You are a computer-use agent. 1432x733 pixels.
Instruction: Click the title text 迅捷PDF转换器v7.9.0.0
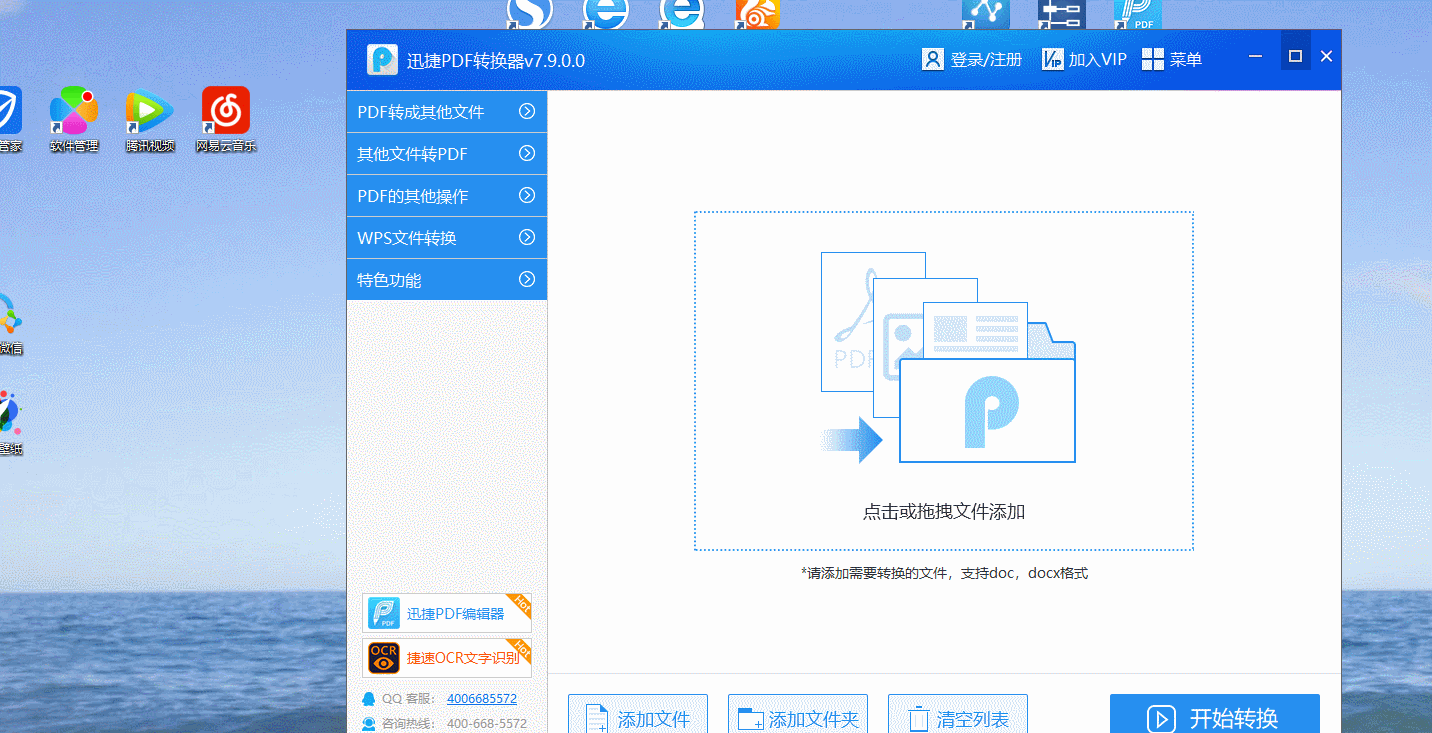coord(496,61)
